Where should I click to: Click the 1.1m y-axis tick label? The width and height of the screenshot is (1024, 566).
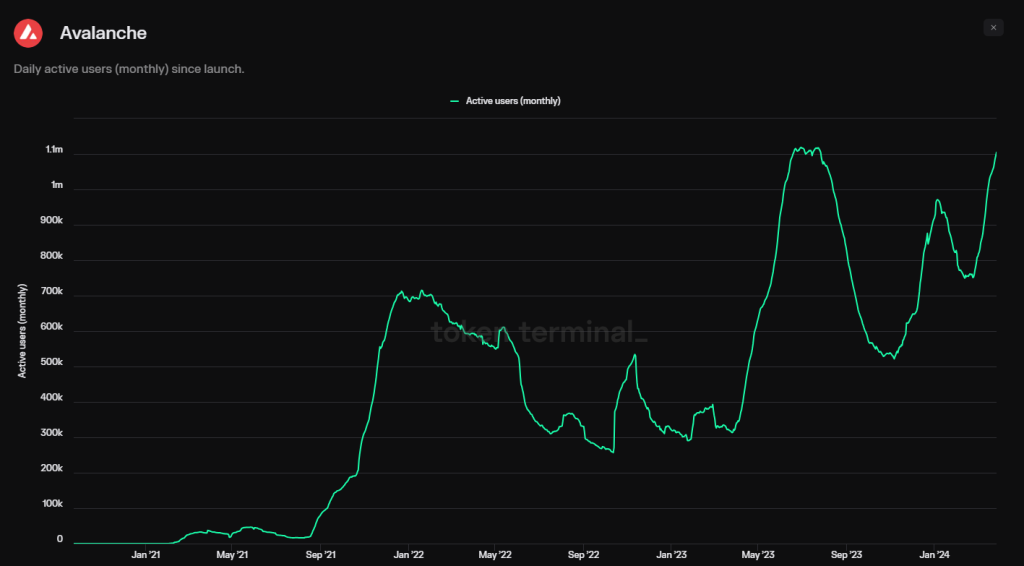tap(54, 150)
